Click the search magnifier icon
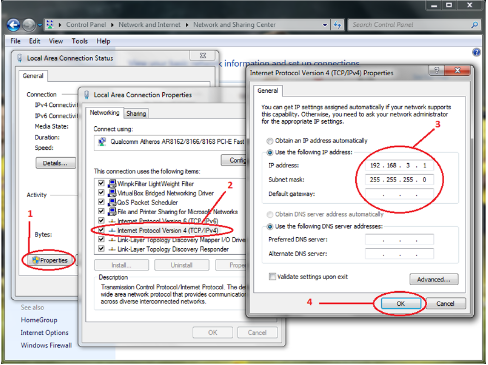The height and width of the screenshot is (365, 488). point(474,25)
